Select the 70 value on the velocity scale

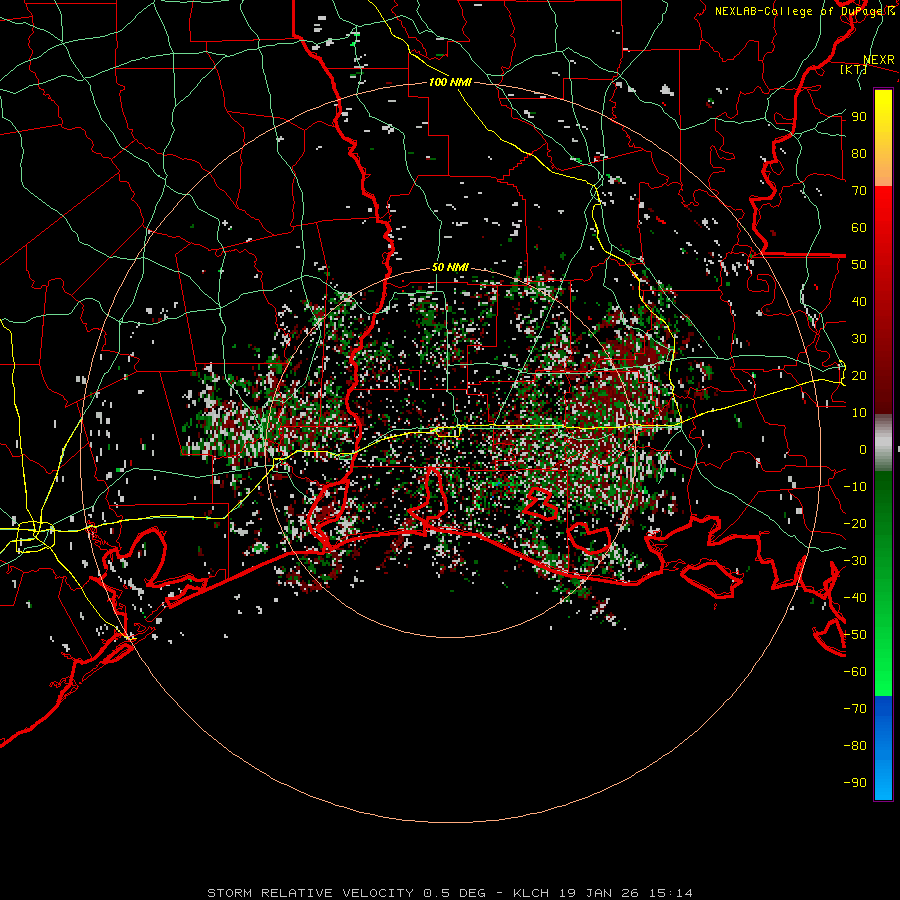859,191
